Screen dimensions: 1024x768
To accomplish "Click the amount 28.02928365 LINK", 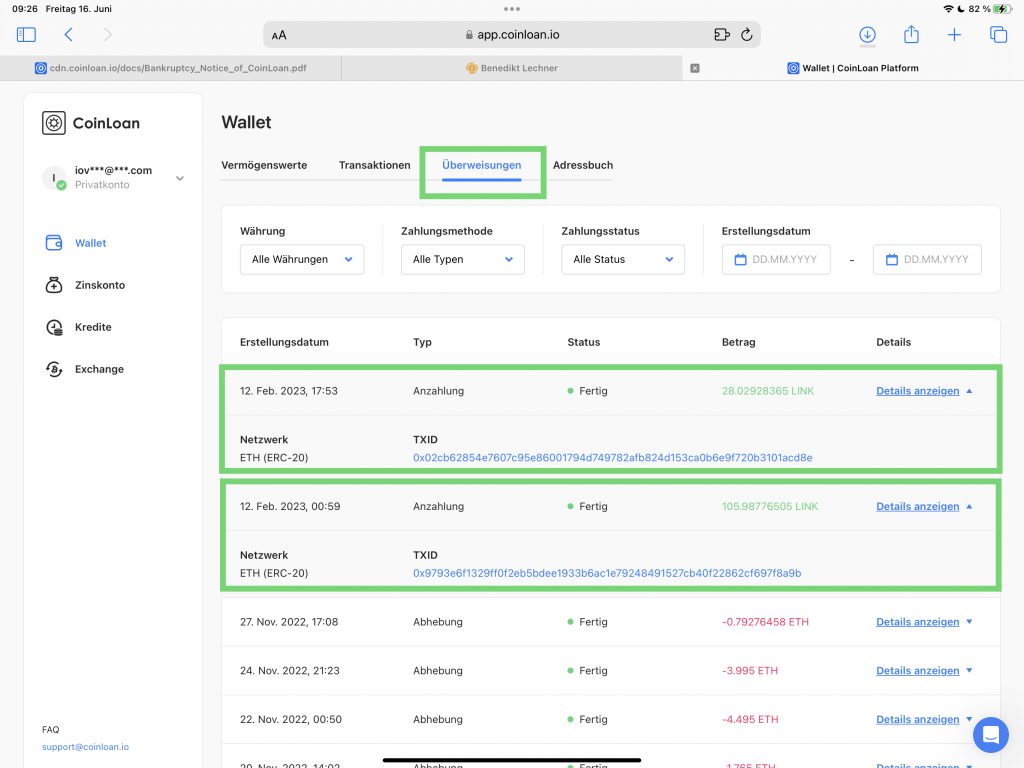I will click(768, 391).
